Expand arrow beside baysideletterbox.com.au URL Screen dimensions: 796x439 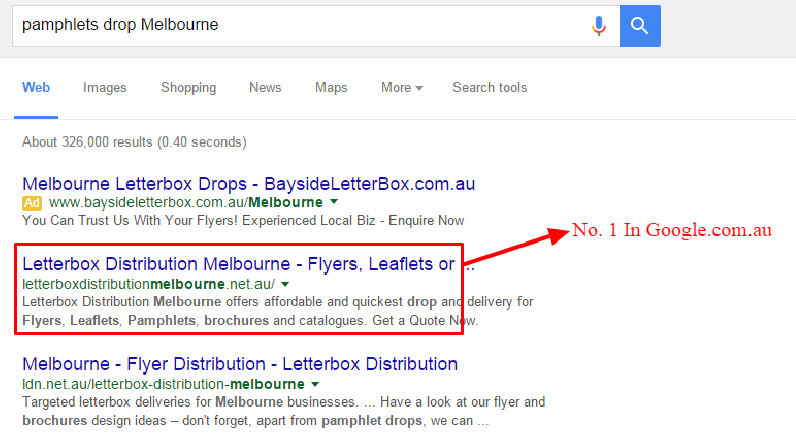point(333,202)
